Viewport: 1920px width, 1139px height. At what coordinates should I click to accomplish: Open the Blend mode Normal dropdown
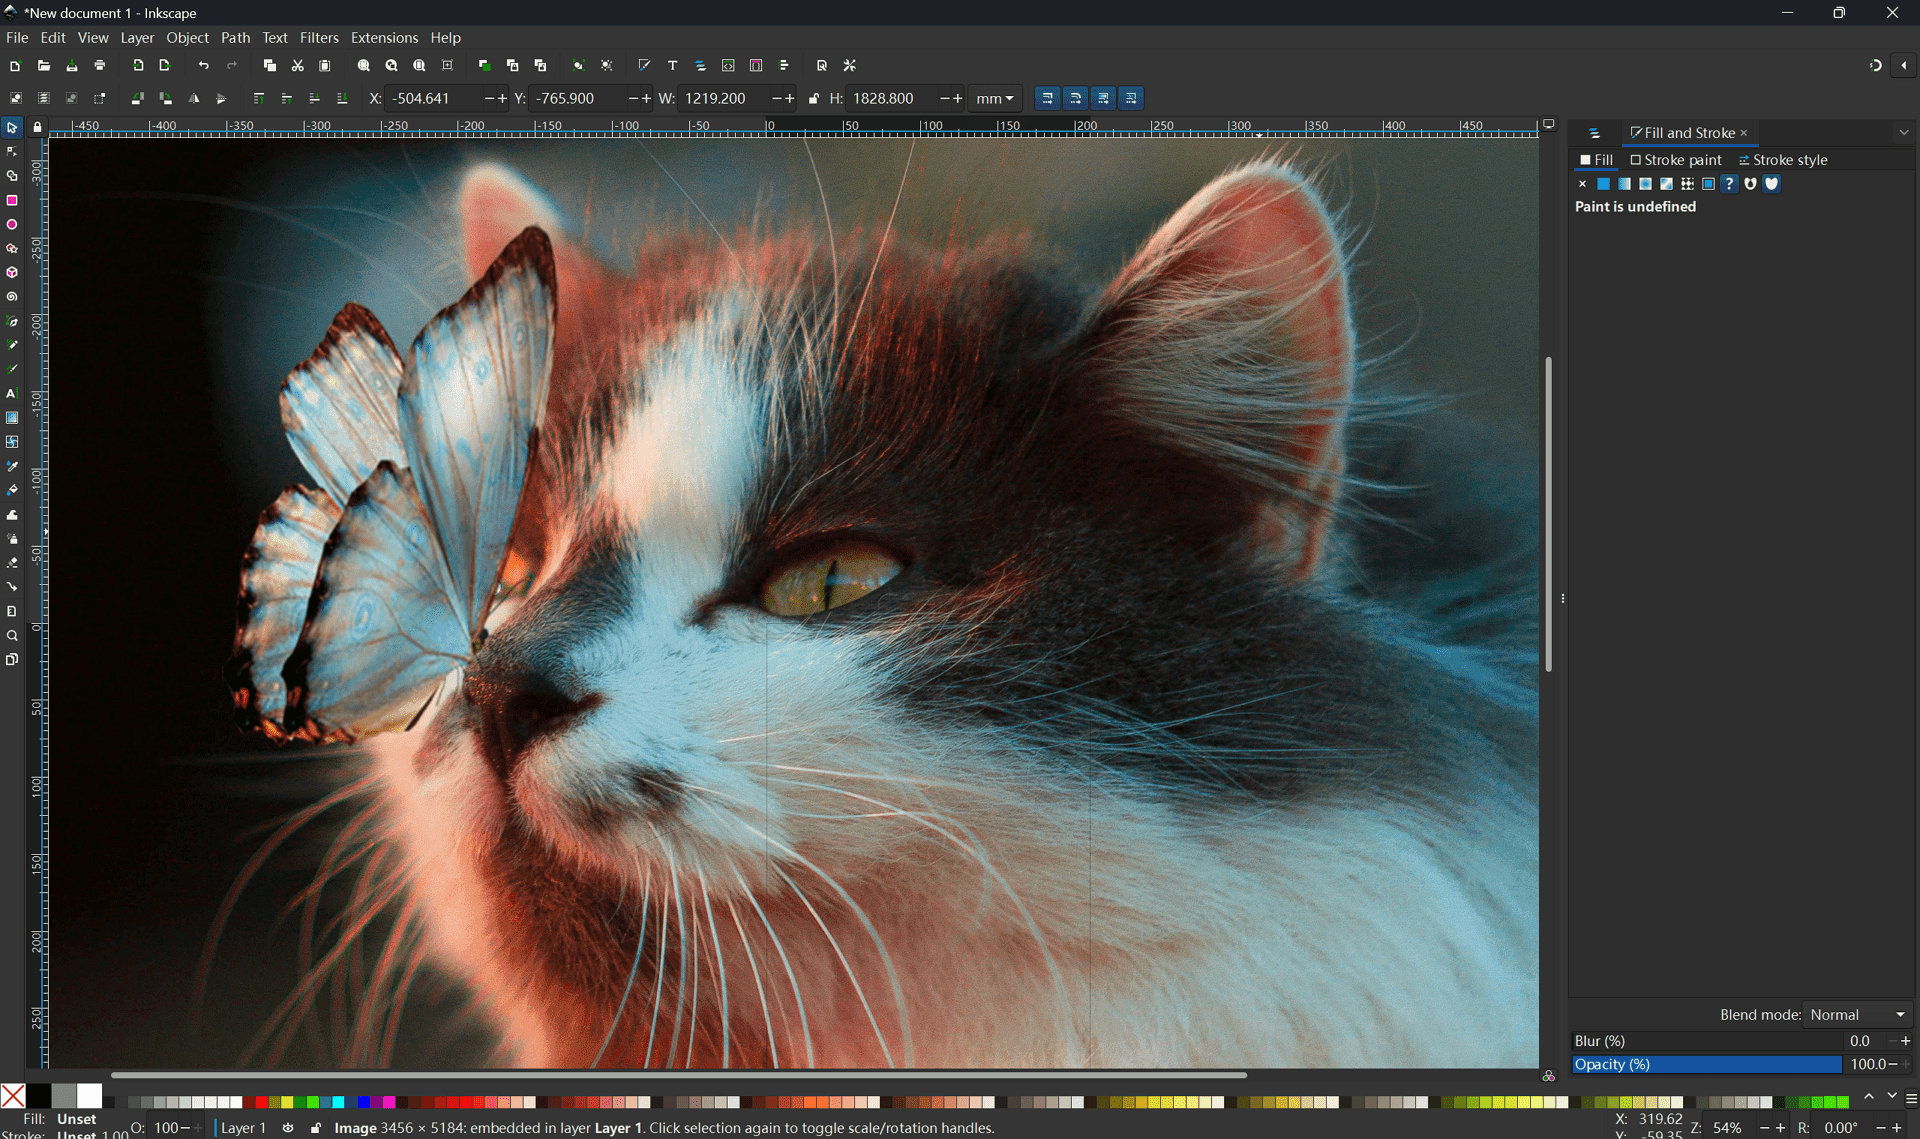tap(1857, 1014)
